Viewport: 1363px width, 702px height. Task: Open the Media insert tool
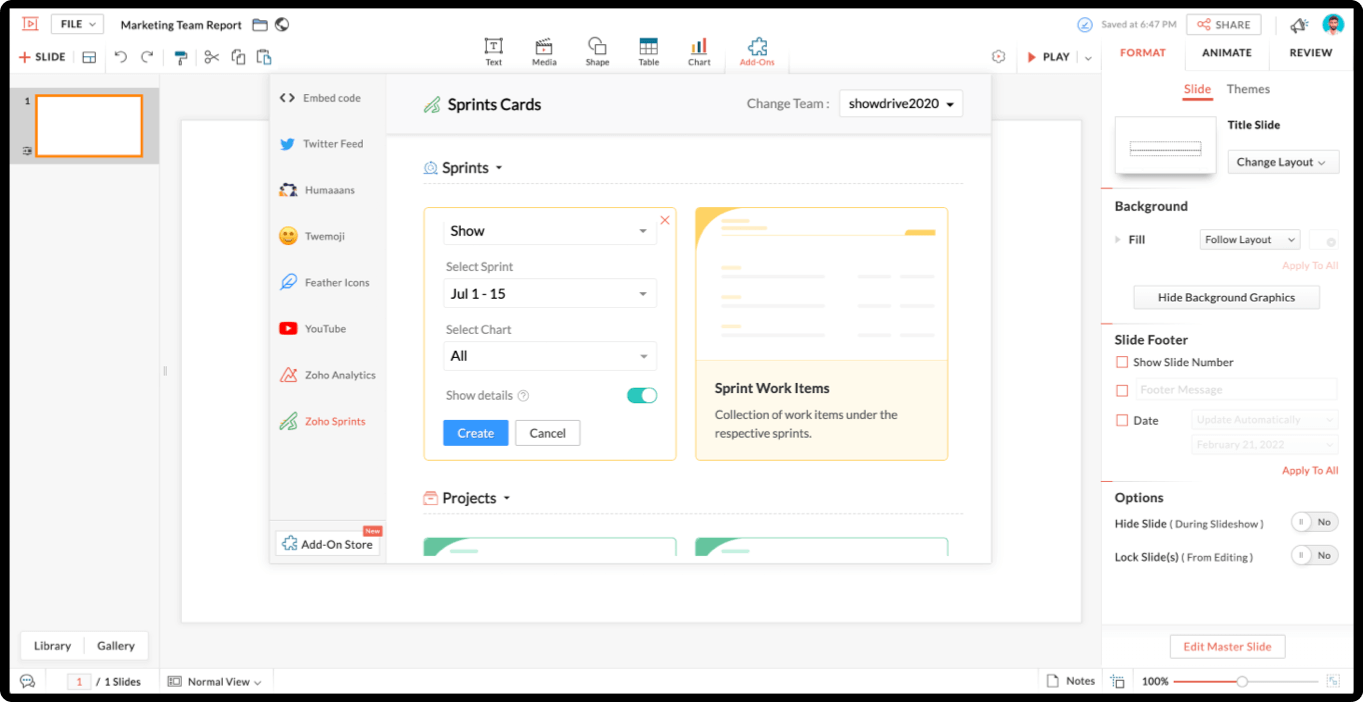pos(544,52)
